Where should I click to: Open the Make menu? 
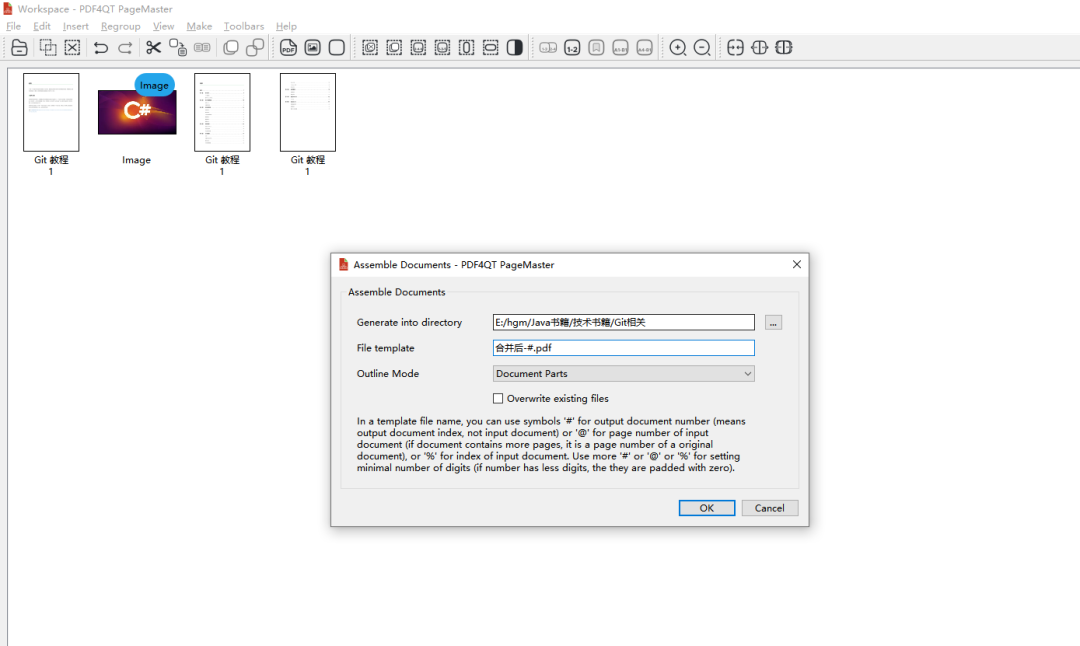pyautogui.click(x=199, y=26)
